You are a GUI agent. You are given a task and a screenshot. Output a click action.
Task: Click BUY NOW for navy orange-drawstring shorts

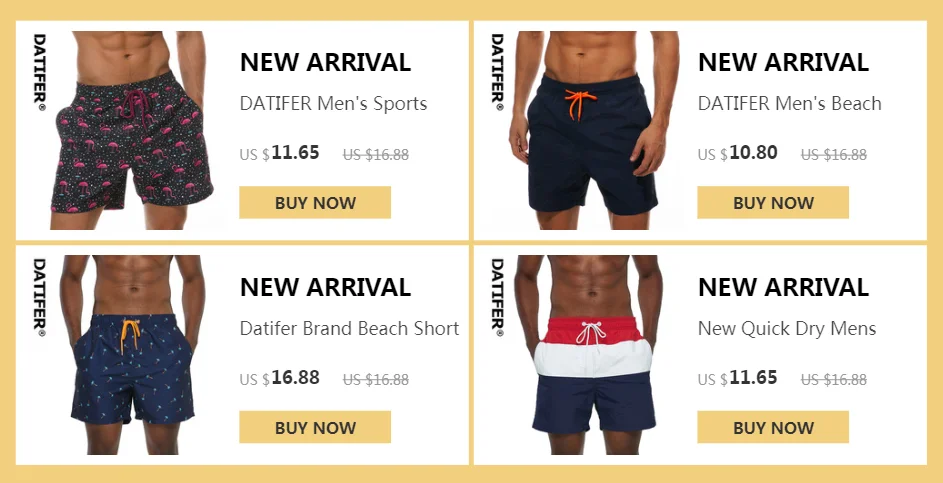point(773,203)
